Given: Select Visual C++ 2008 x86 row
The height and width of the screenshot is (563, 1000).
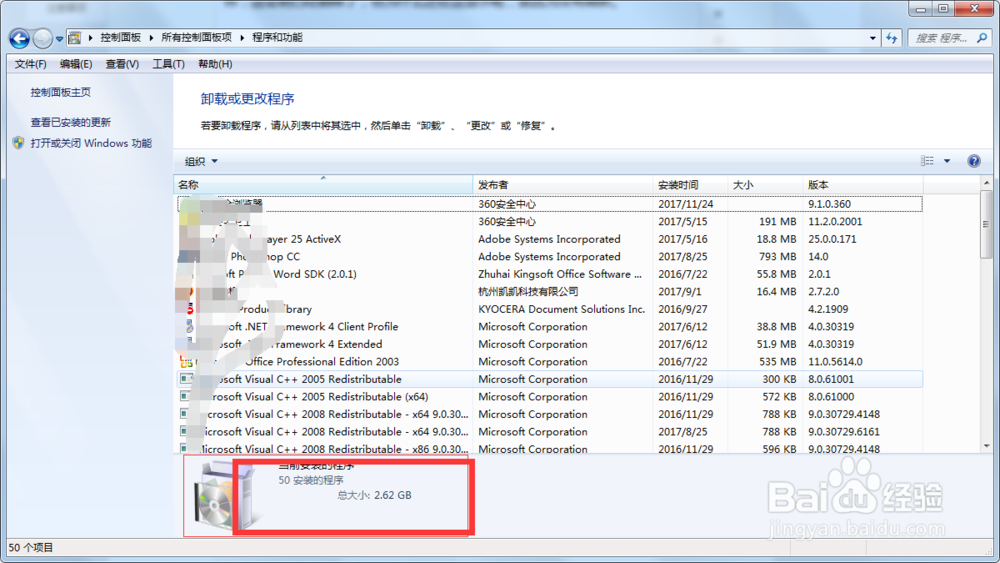Looking at the screenshot, I should click(x=549, y=448).
